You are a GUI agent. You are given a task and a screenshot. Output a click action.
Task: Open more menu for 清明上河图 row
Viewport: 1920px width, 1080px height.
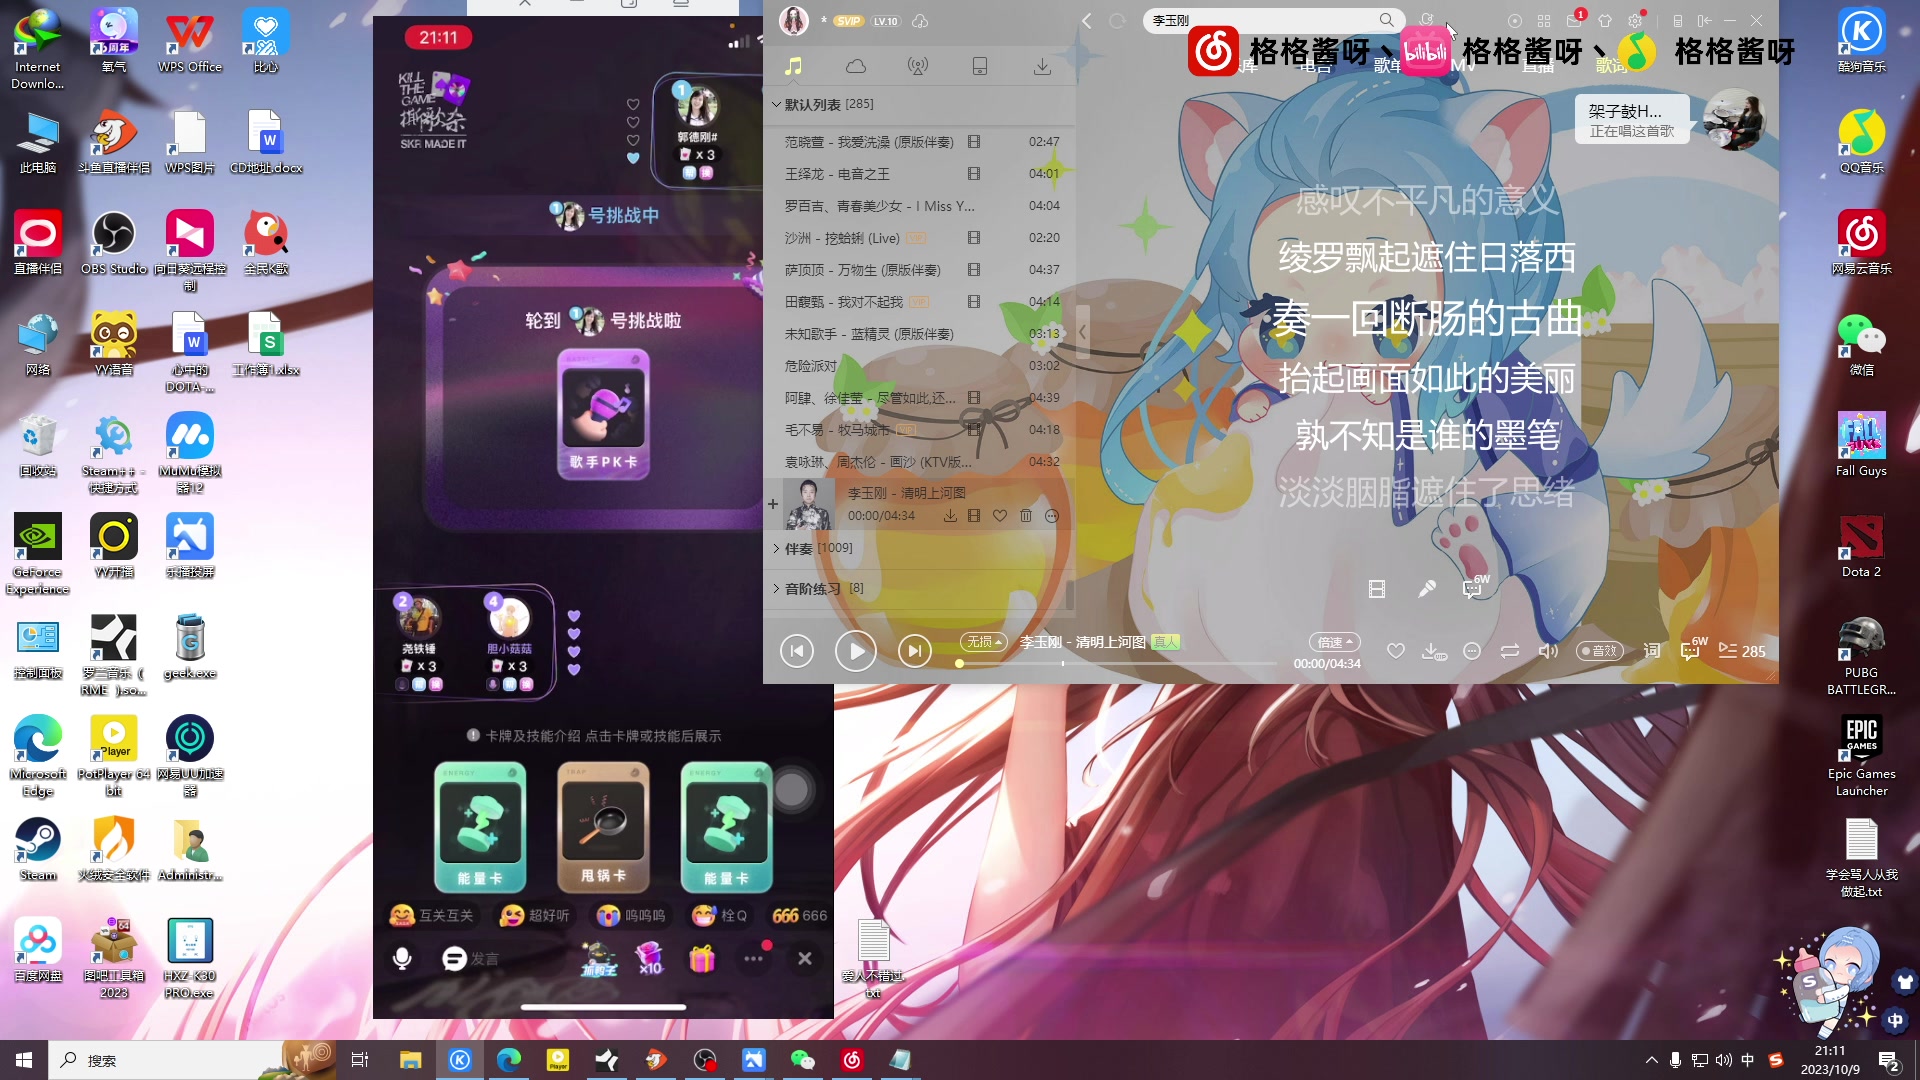pyautogui.click(x=1052, y=516)
